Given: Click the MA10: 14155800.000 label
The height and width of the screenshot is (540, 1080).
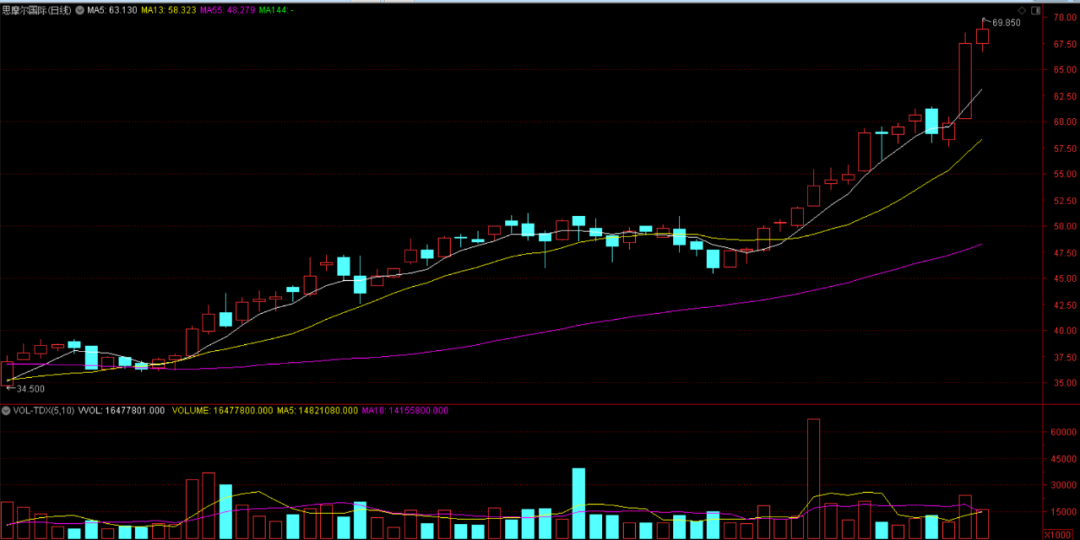Looking at the screenshot, I should tap(405, 411).
